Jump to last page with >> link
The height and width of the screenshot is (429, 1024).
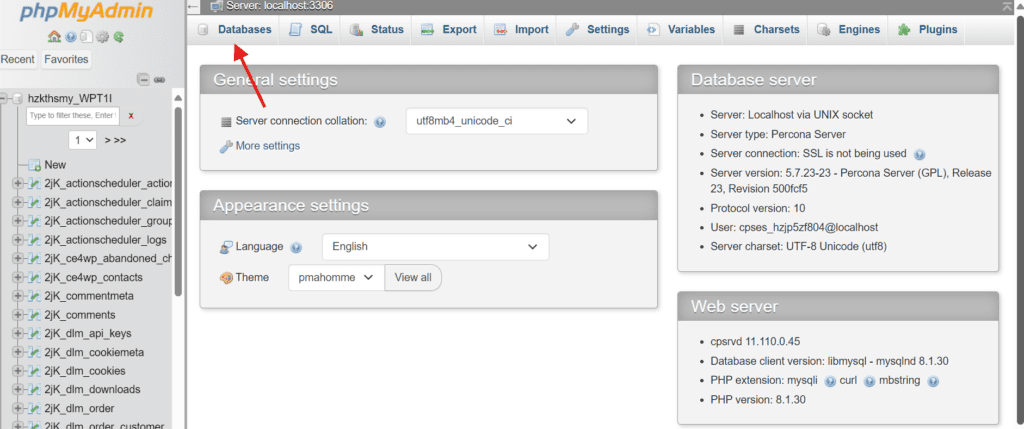click(x=121, y=140)
